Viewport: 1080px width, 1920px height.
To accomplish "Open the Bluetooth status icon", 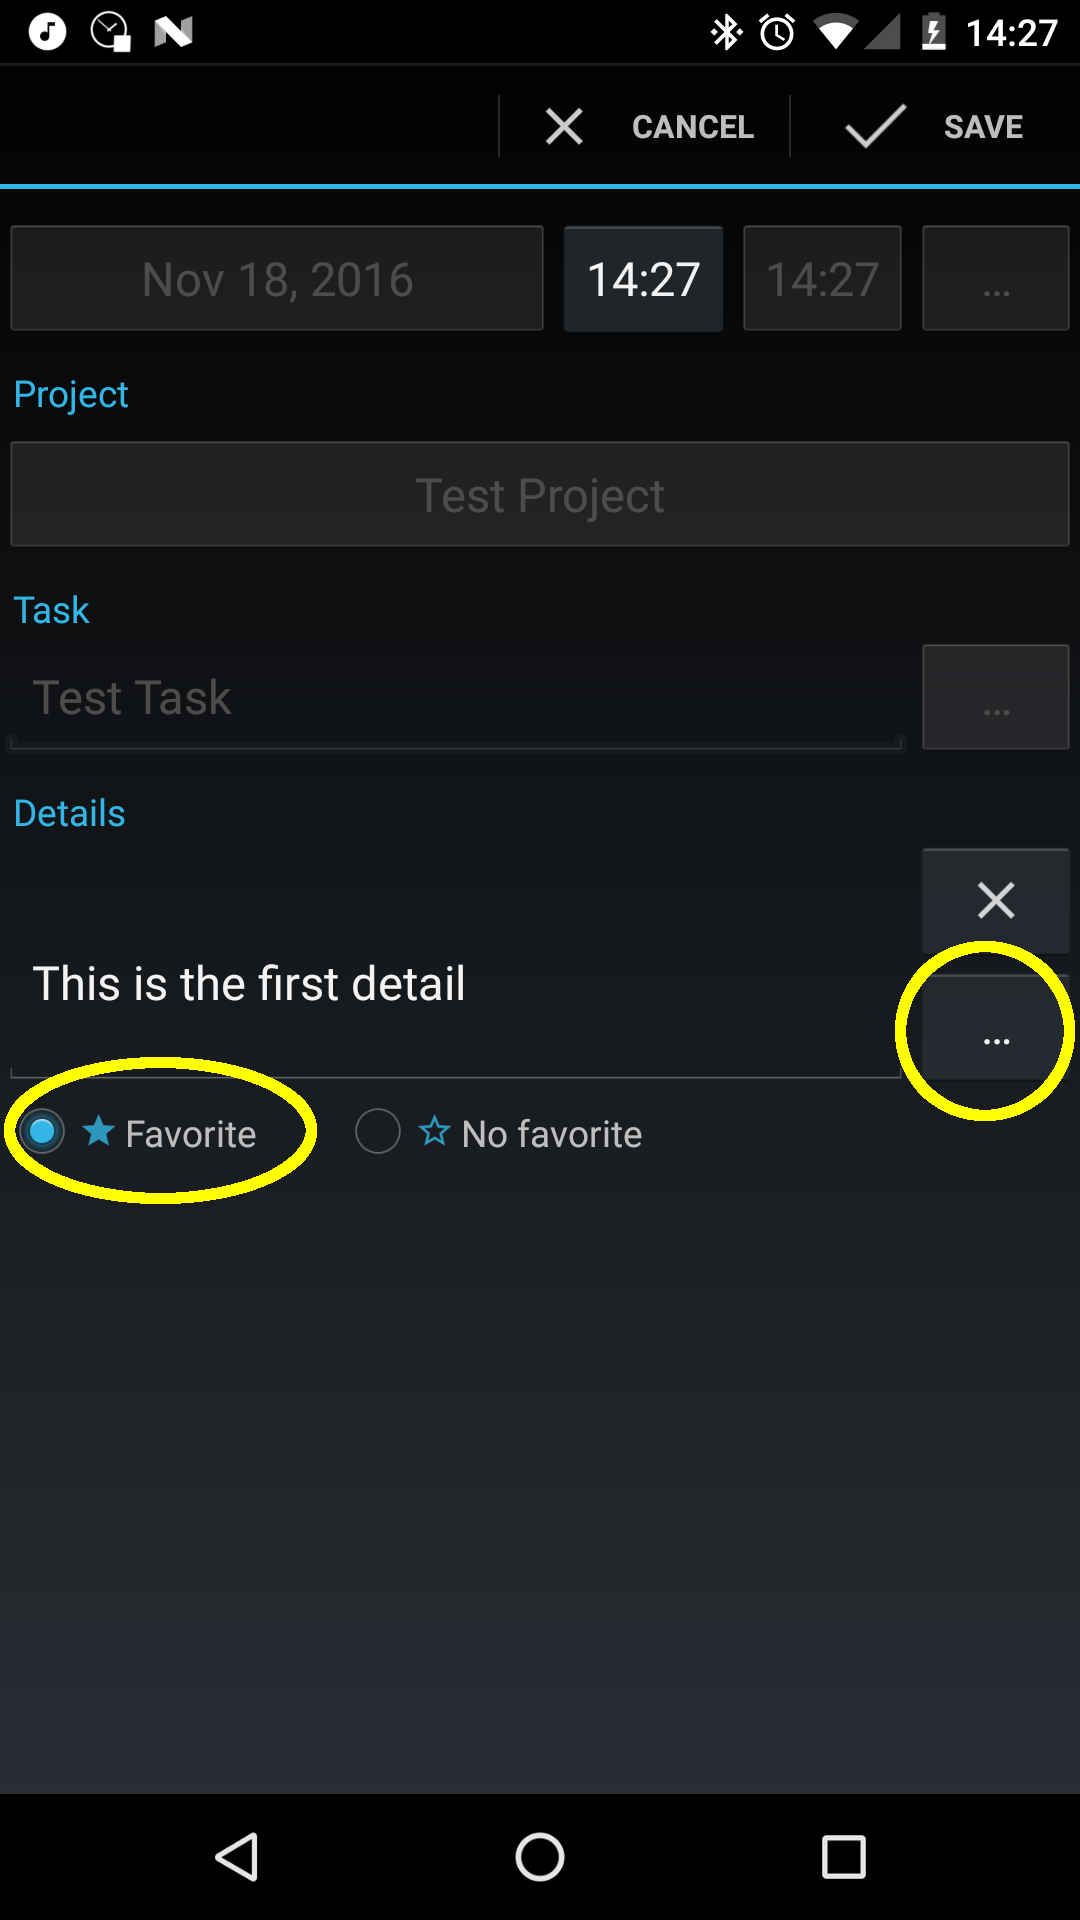I will [726, 32].
